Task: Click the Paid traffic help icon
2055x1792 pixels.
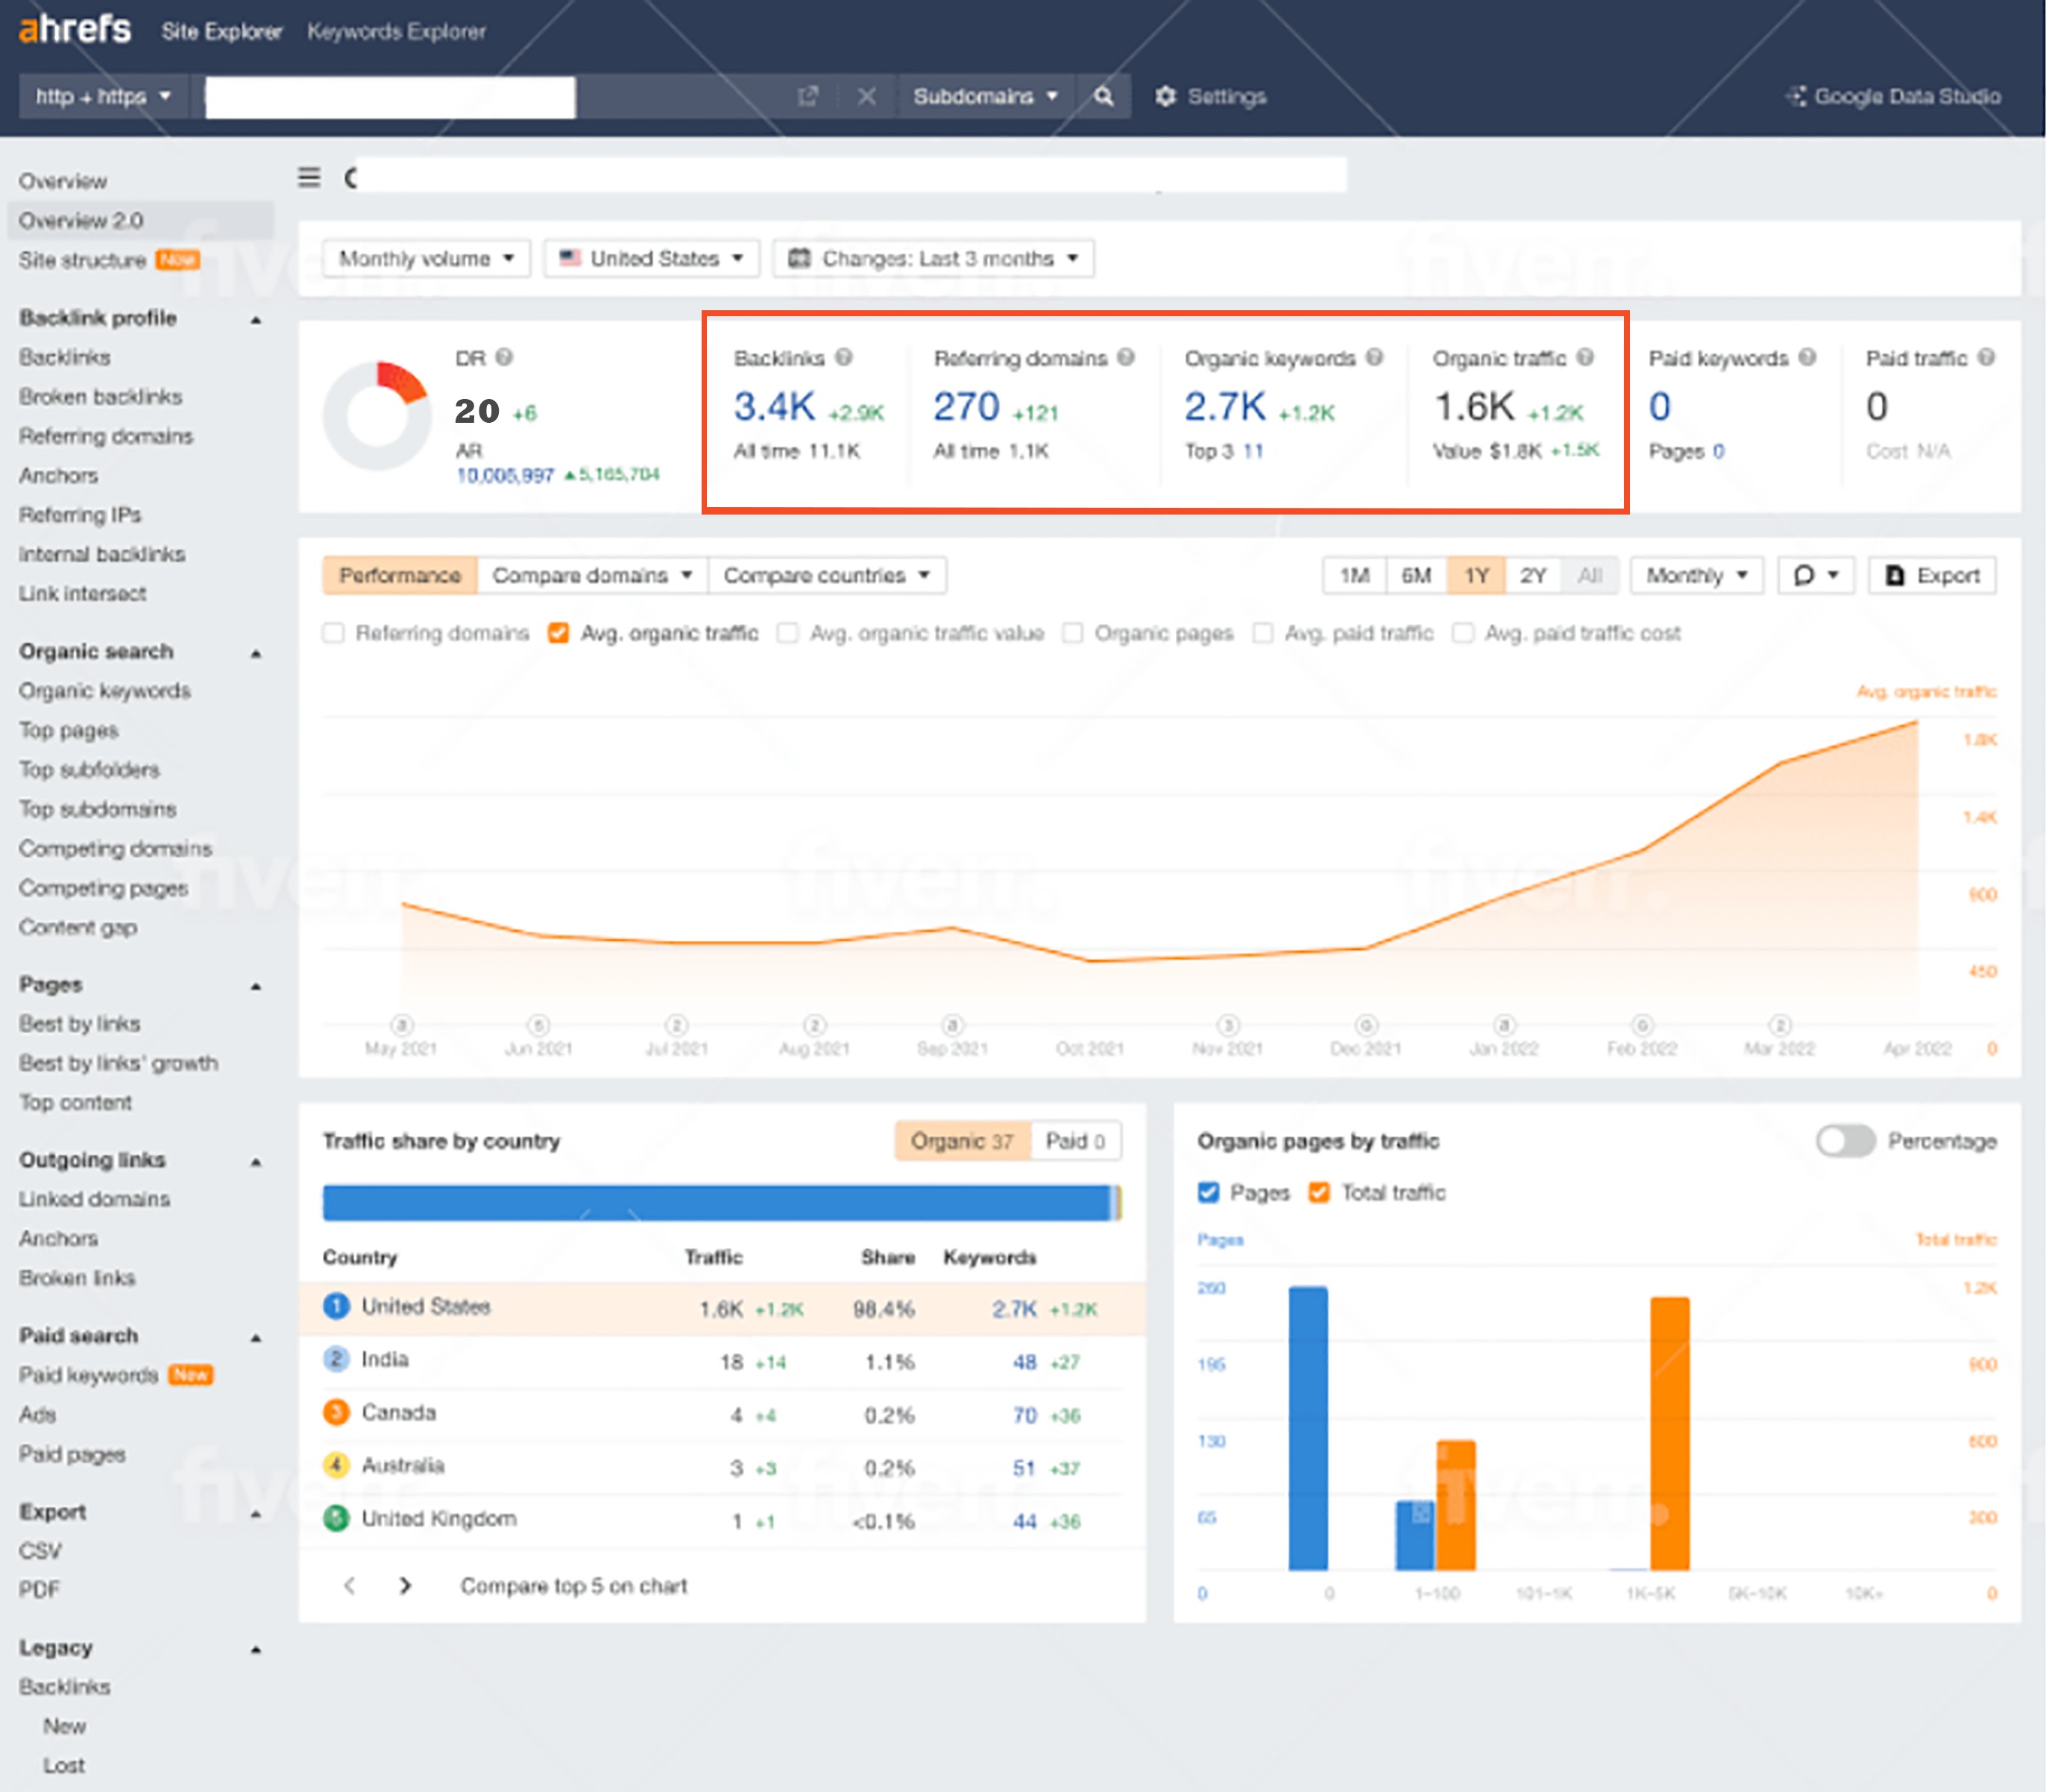Action: [x=1987, y=357]
